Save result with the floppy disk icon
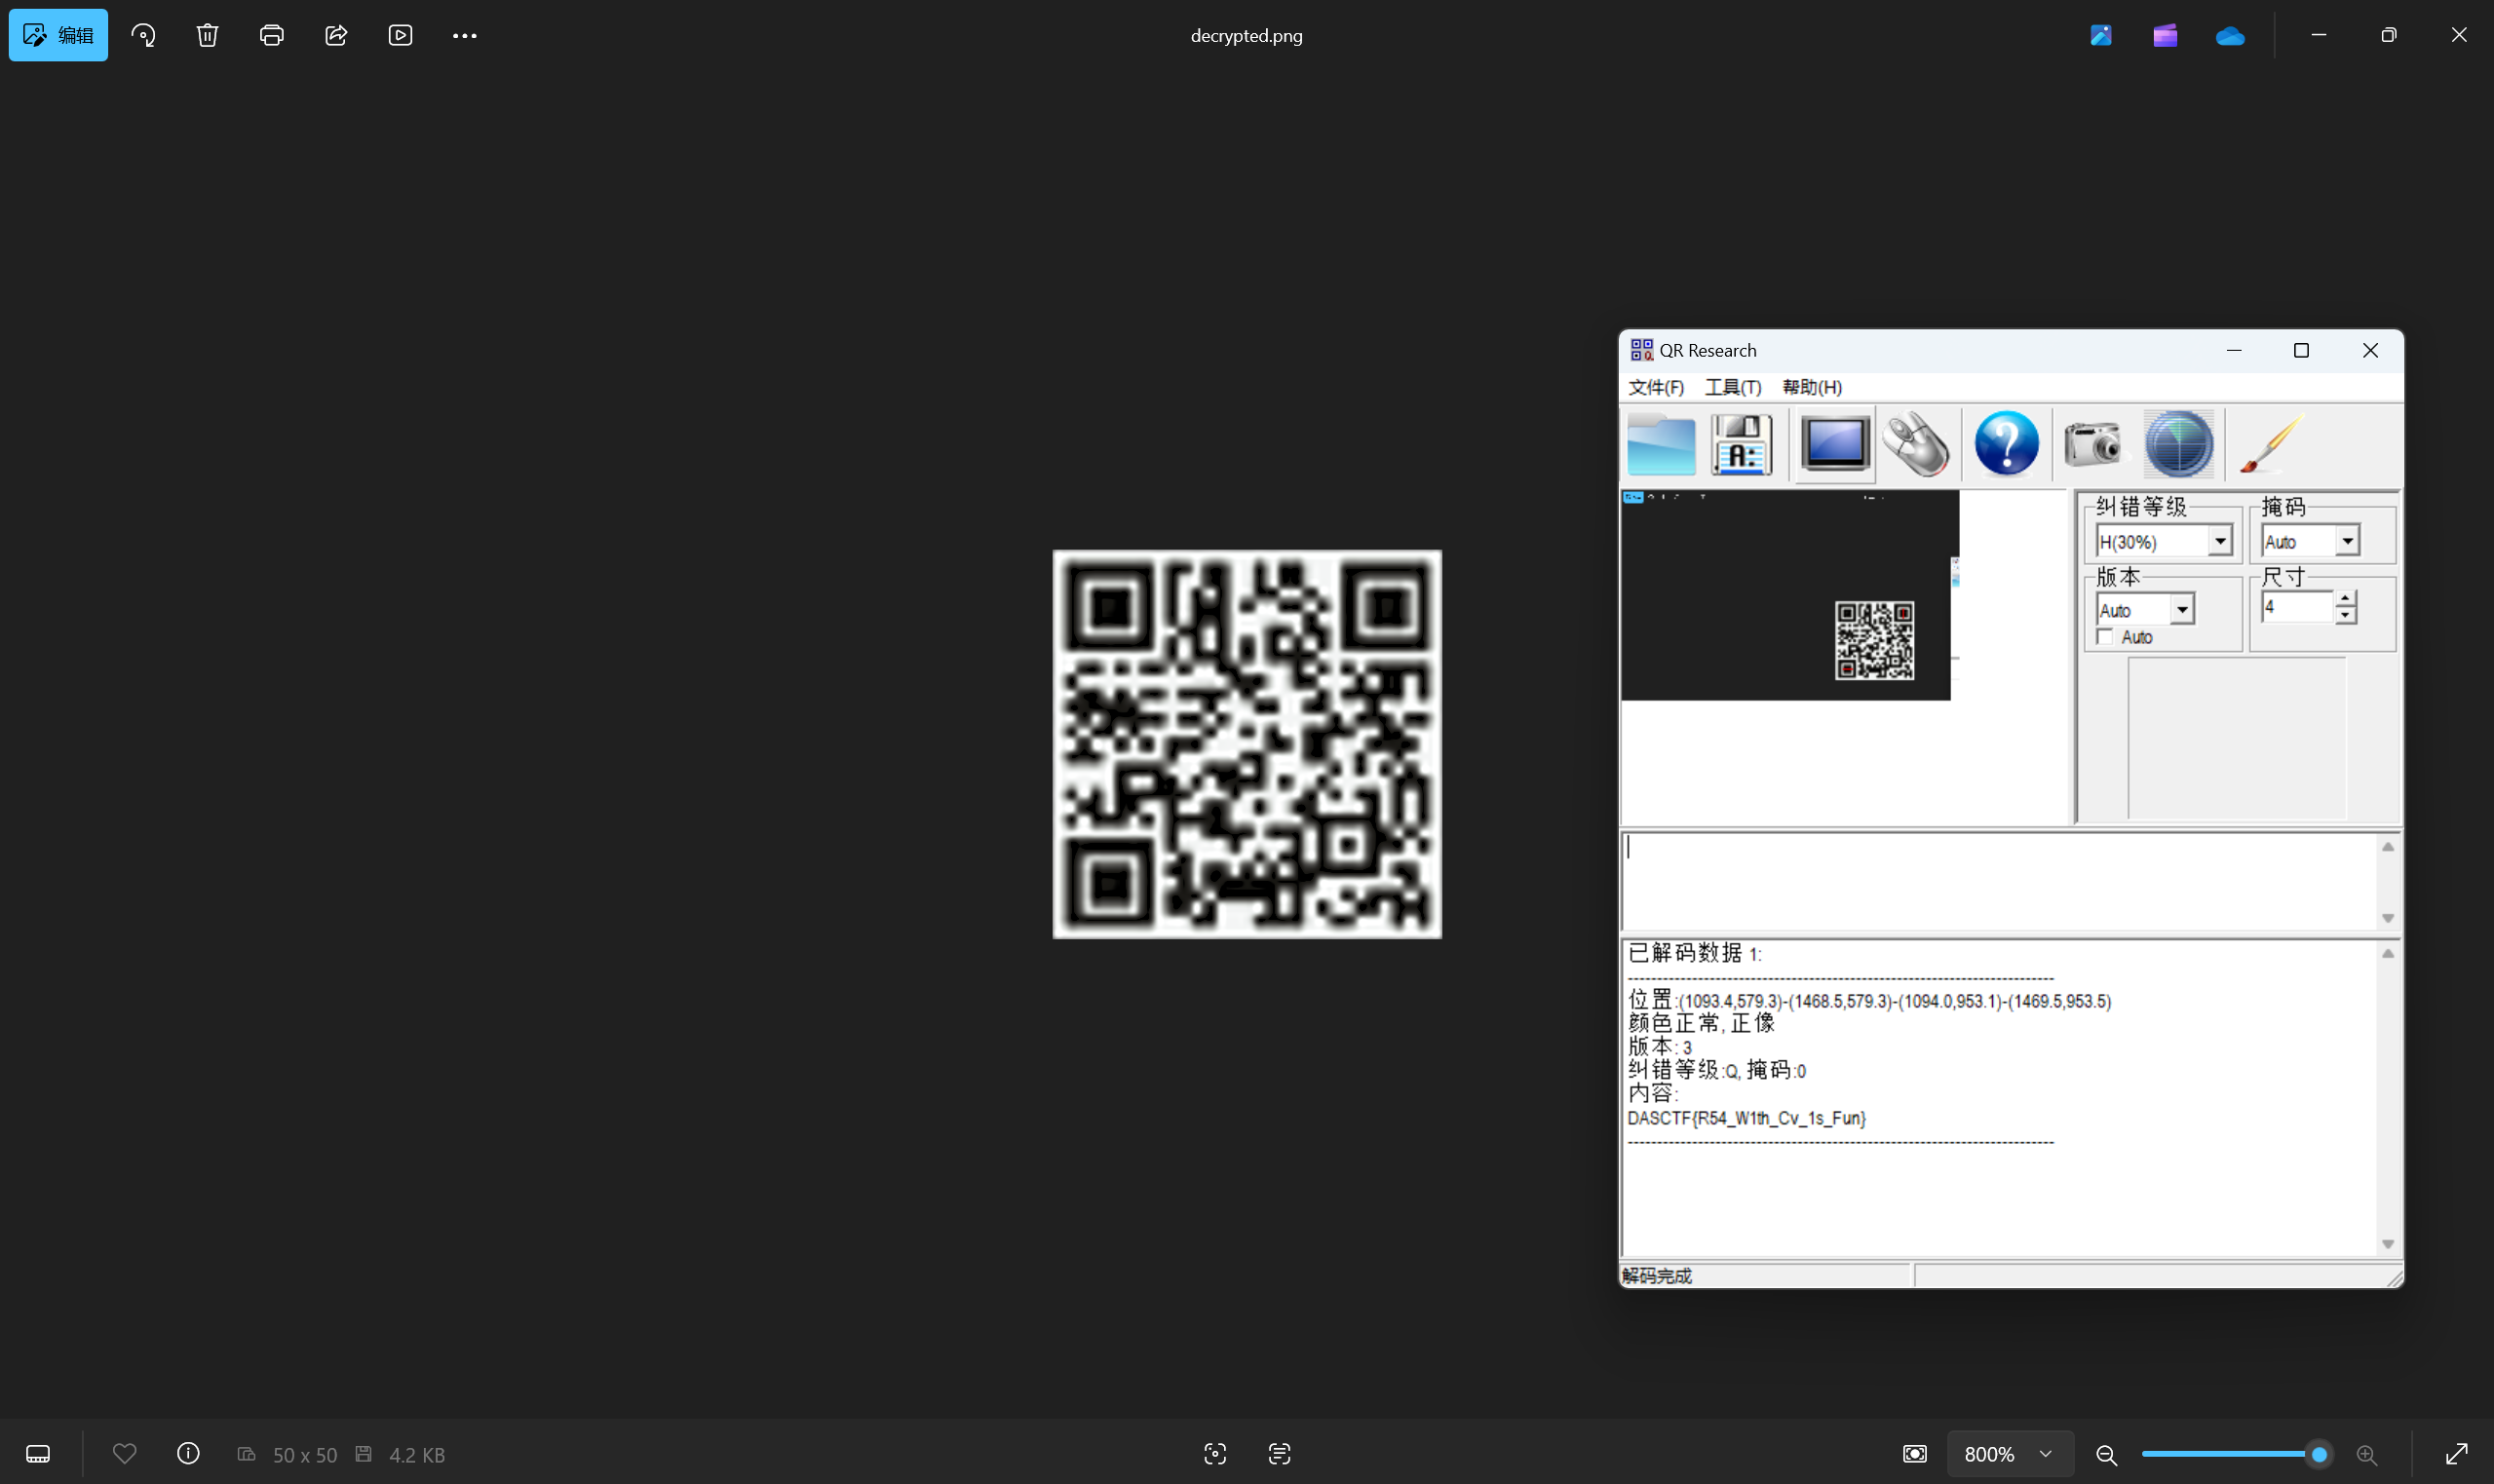2494x1484 pixels. (1741, 444)
